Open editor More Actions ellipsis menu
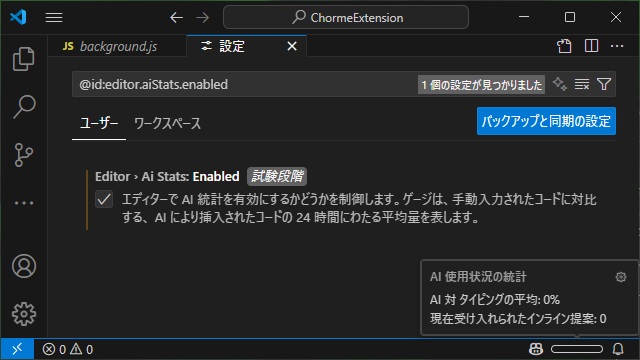Viewport: 640px width, 360px height. point(617,46)
